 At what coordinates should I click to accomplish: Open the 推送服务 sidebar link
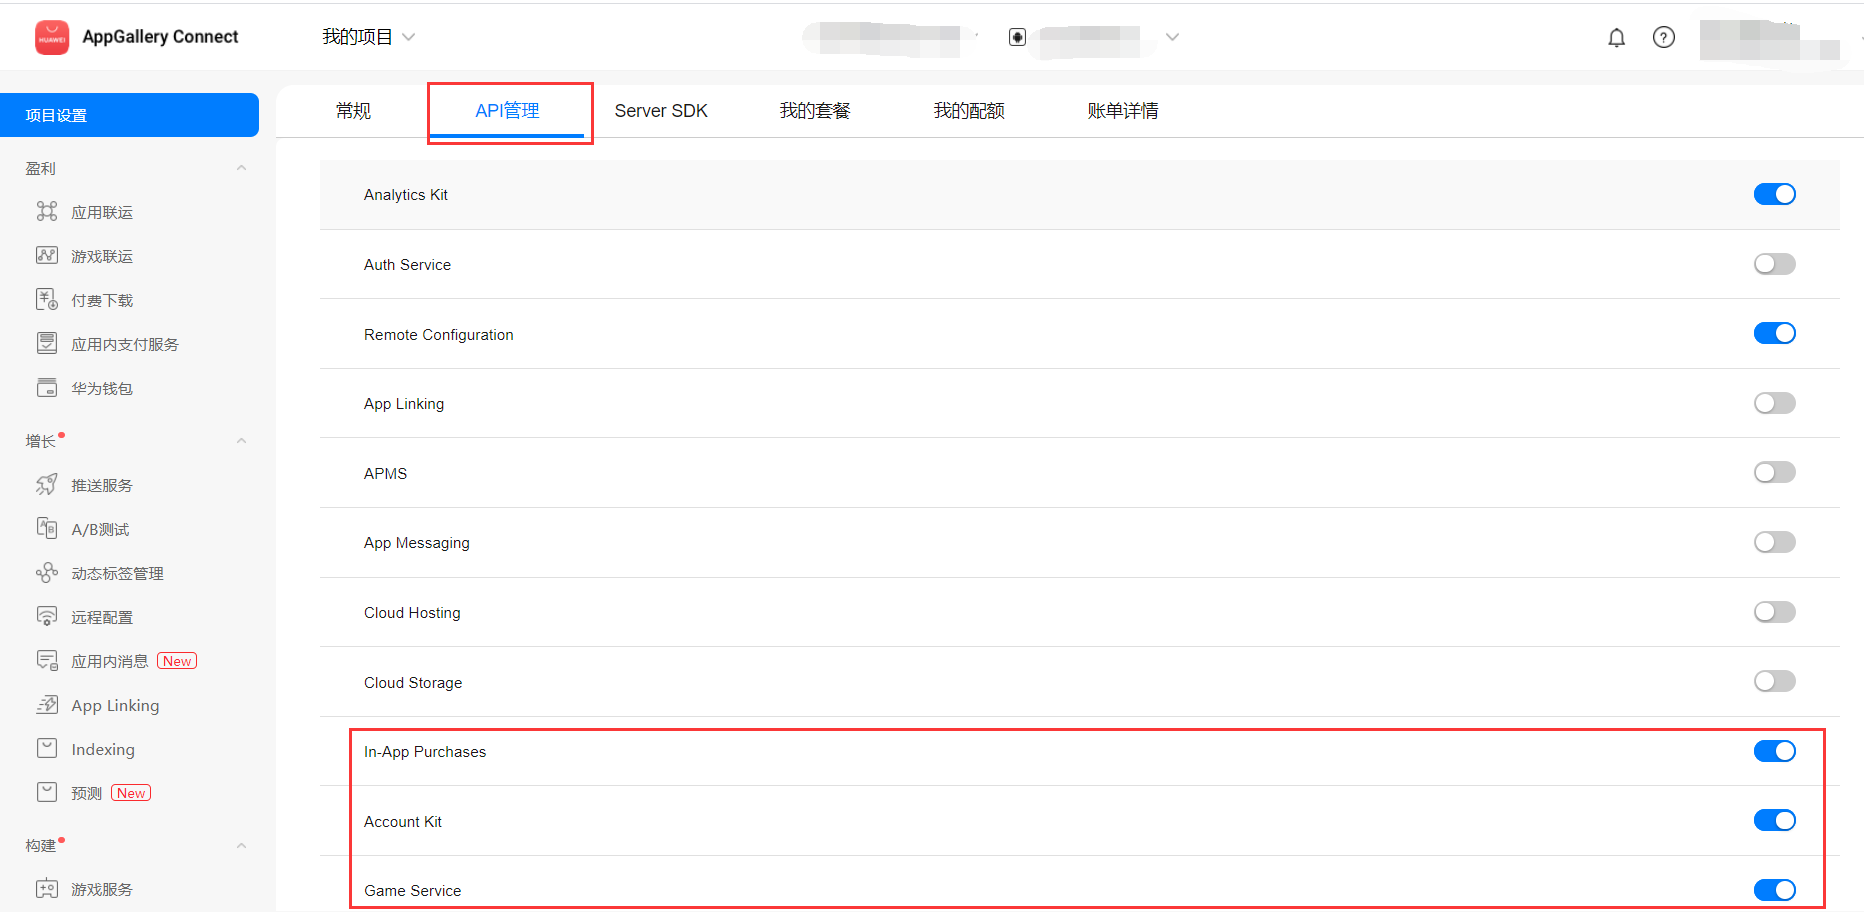click(x=102, y=485)
